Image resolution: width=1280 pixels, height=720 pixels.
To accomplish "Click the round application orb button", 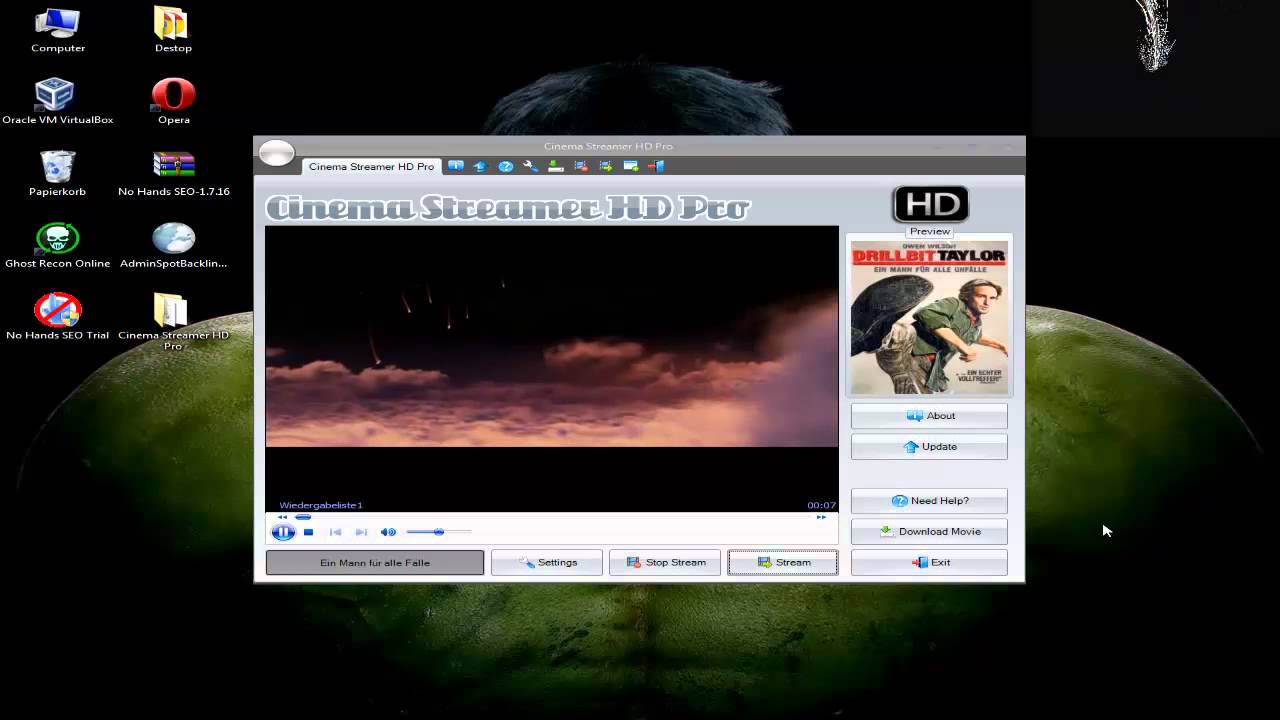I will [x=277, y=154].
